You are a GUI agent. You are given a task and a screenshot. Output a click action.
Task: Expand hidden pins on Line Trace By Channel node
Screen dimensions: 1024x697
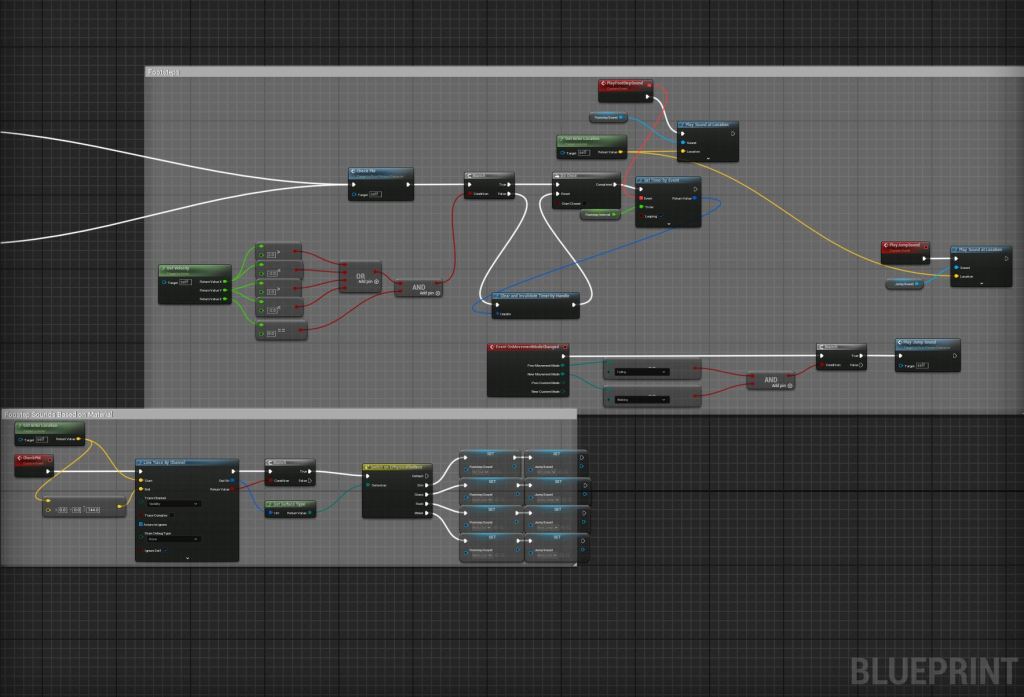coord(187,558)
